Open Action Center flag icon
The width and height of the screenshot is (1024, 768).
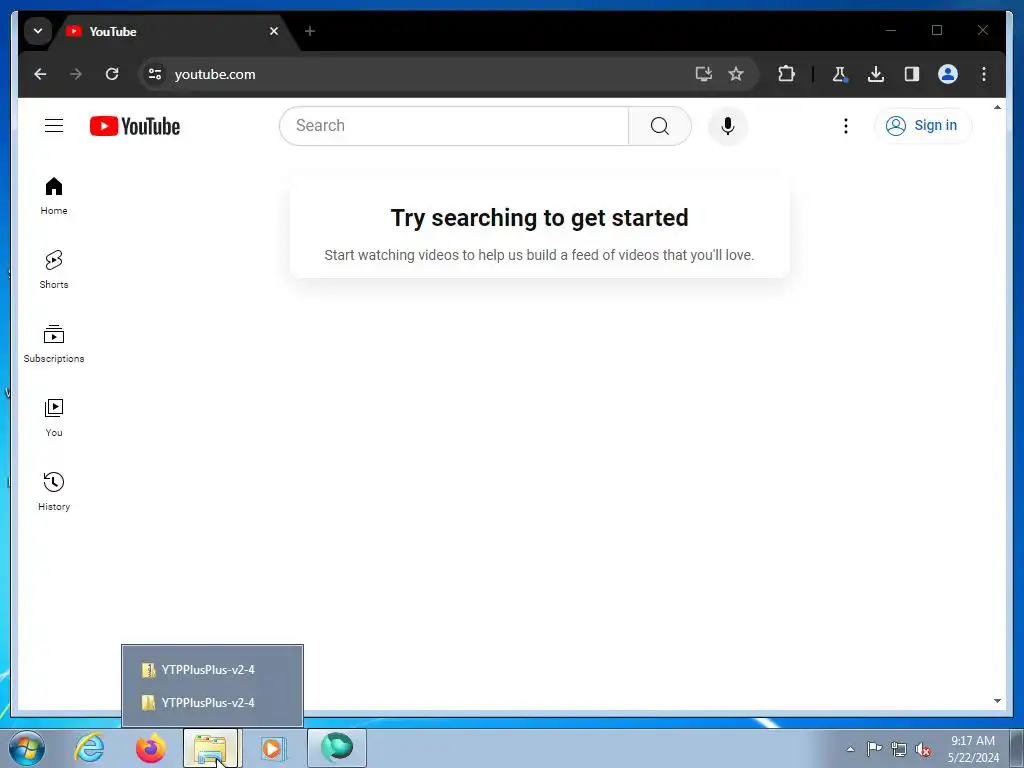pos(874,749)
